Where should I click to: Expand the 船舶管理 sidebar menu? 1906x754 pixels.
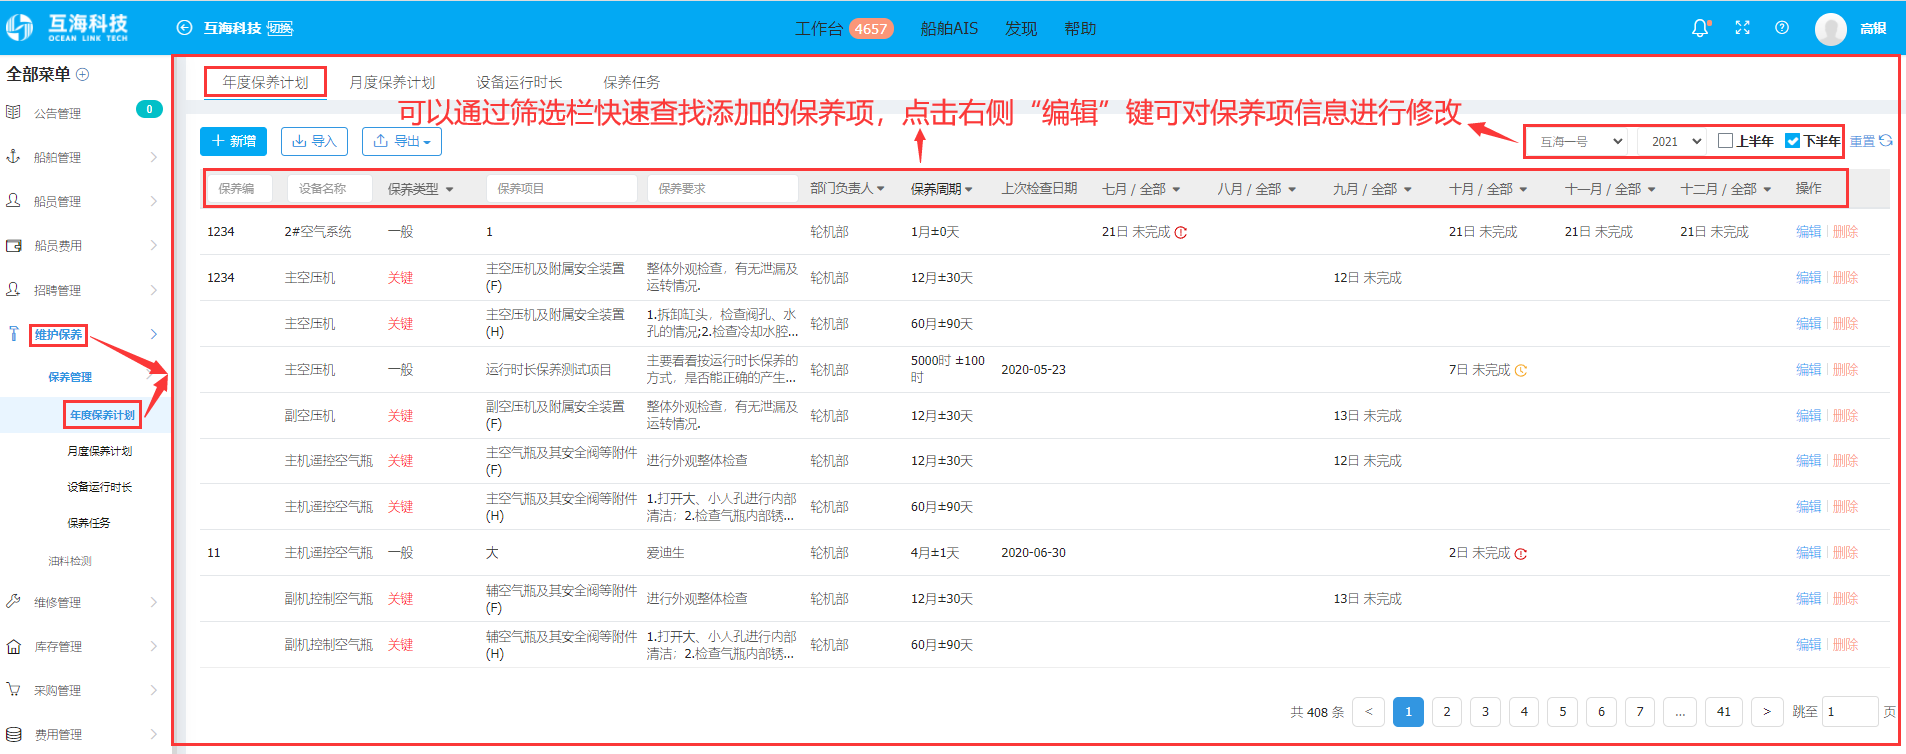(154, 157)
